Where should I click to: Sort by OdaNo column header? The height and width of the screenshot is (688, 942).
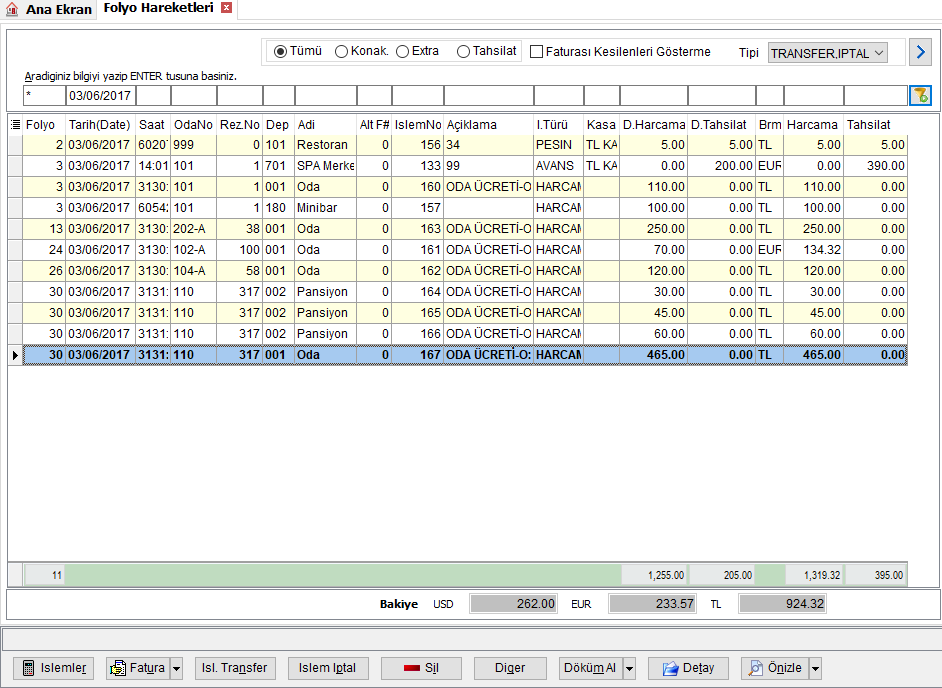click(193, 124)
